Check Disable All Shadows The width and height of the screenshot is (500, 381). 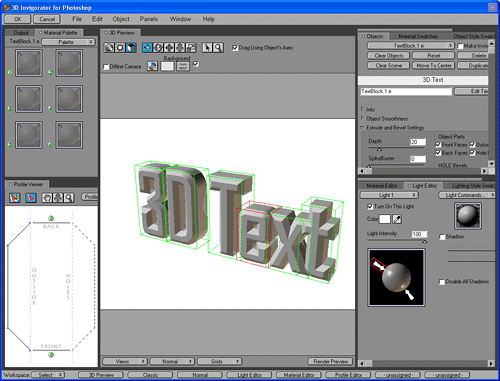click(x=442, y=282)
